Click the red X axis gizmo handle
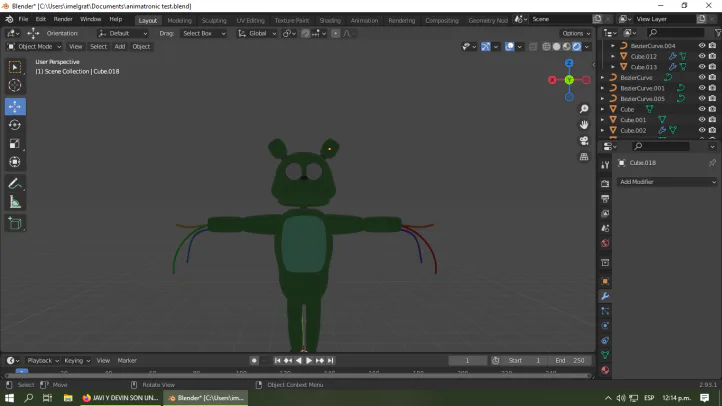The height and width of the screenshot is (406, 722). pos(552,80)
